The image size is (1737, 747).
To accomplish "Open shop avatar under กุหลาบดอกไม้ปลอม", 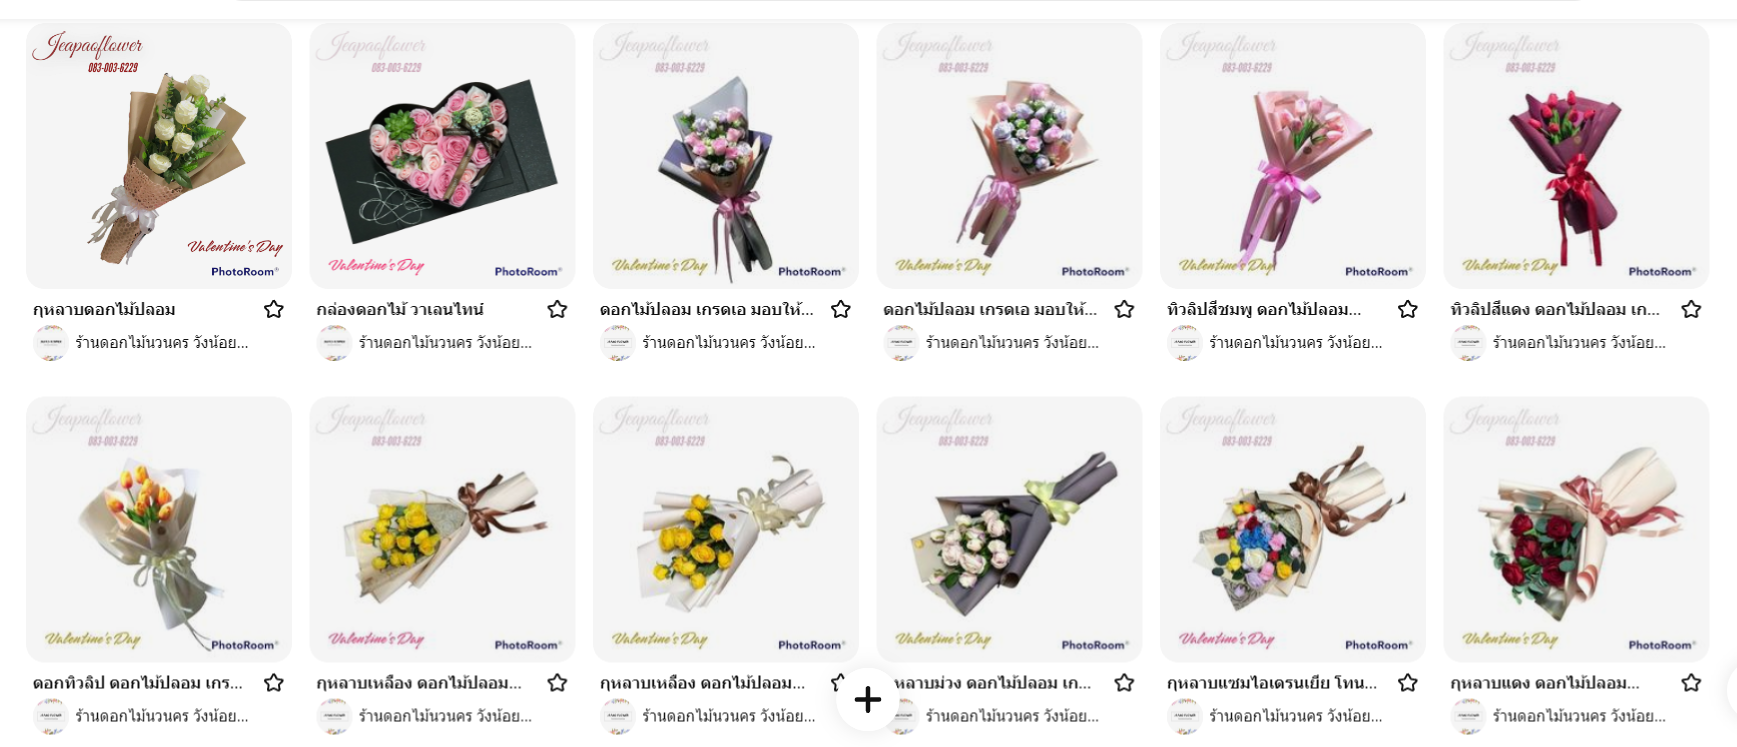I will pyautogui.click(x=50, y=343).
